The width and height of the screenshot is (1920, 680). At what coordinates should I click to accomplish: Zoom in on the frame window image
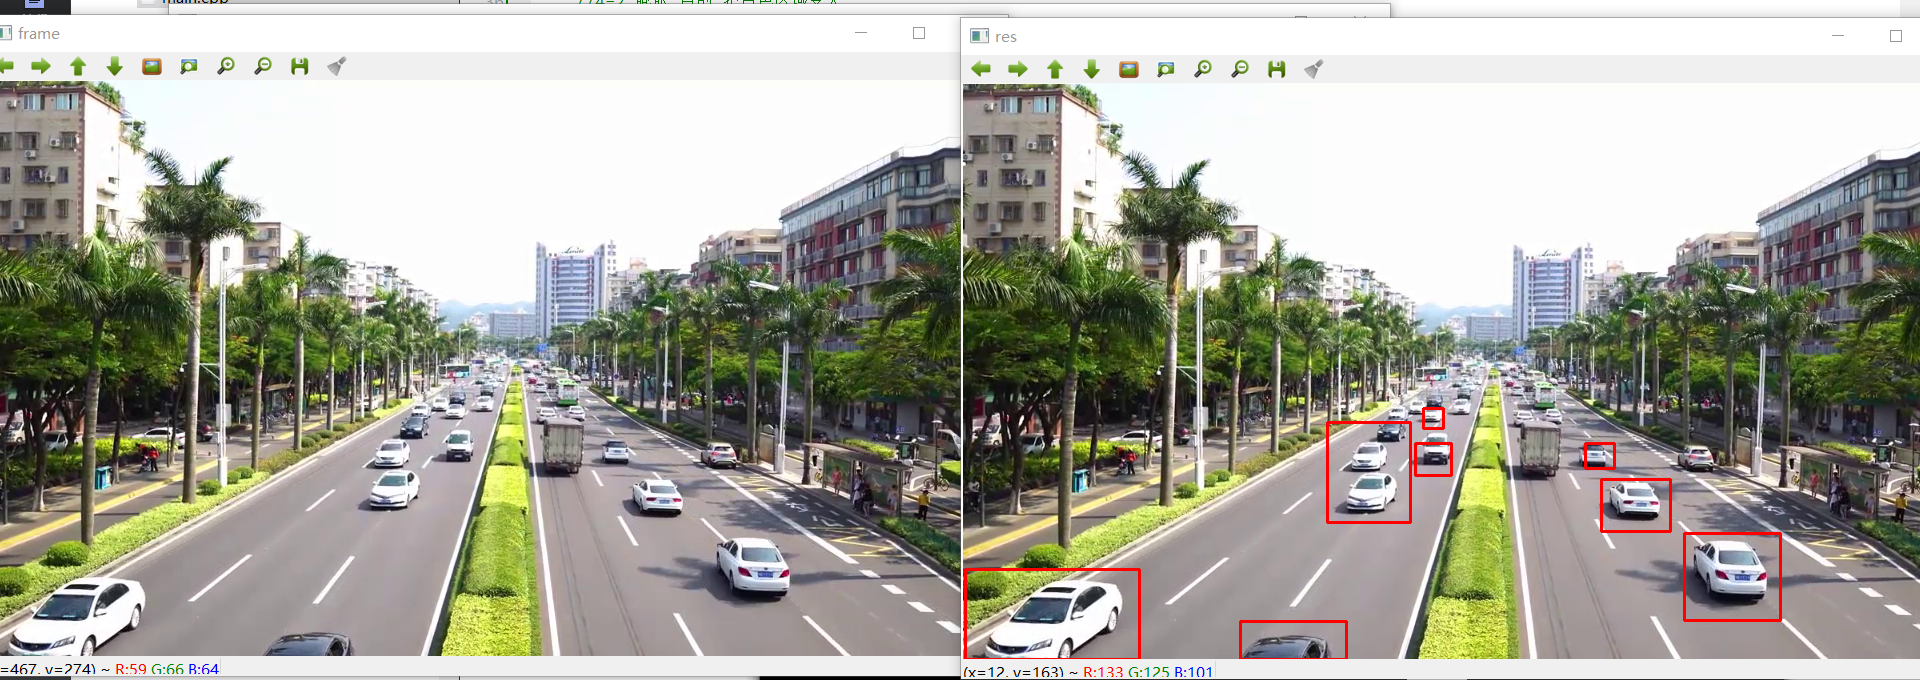tap(226, 66)
